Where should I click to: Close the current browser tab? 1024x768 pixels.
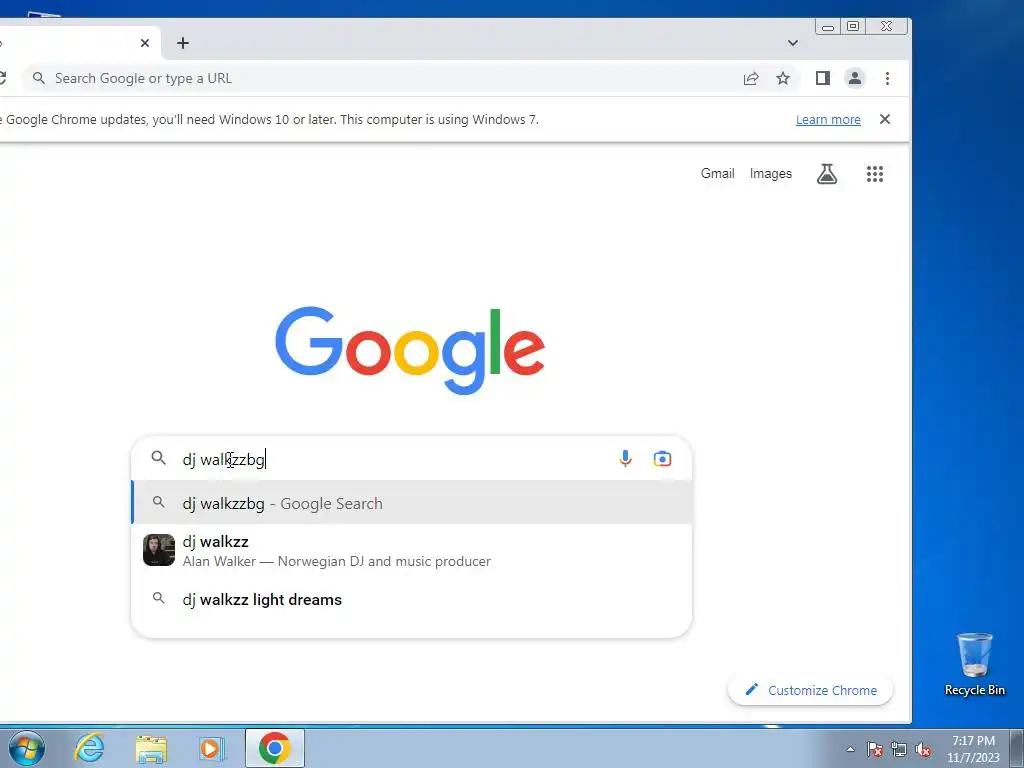click(145, 43)
